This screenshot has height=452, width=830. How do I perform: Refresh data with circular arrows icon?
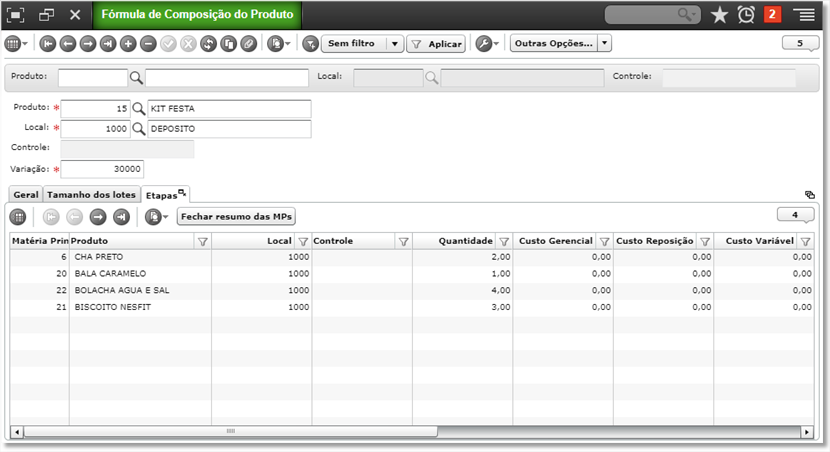coord(209,44)
